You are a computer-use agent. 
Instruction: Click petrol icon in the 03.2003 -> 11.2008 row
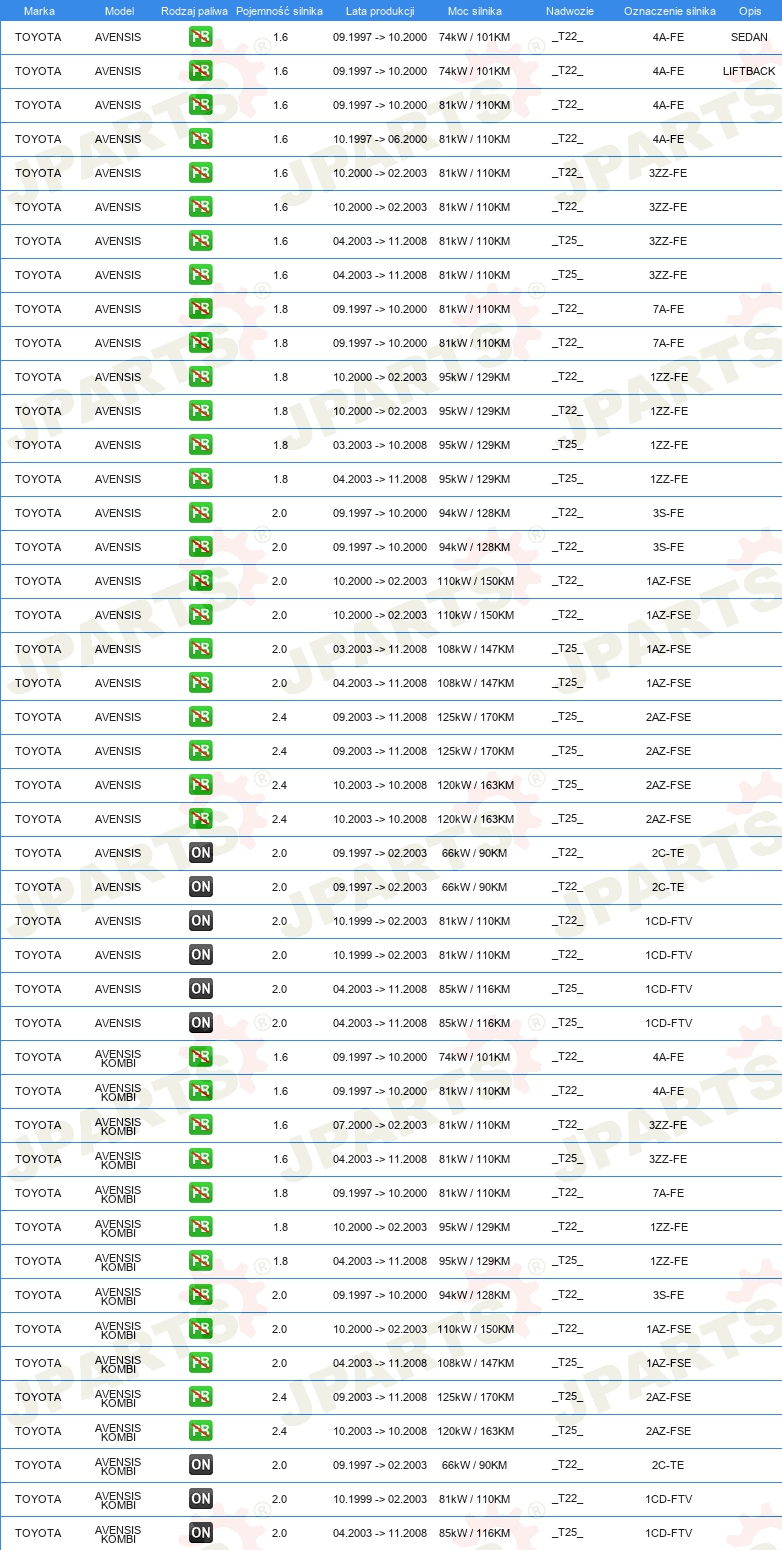[200, 649]
